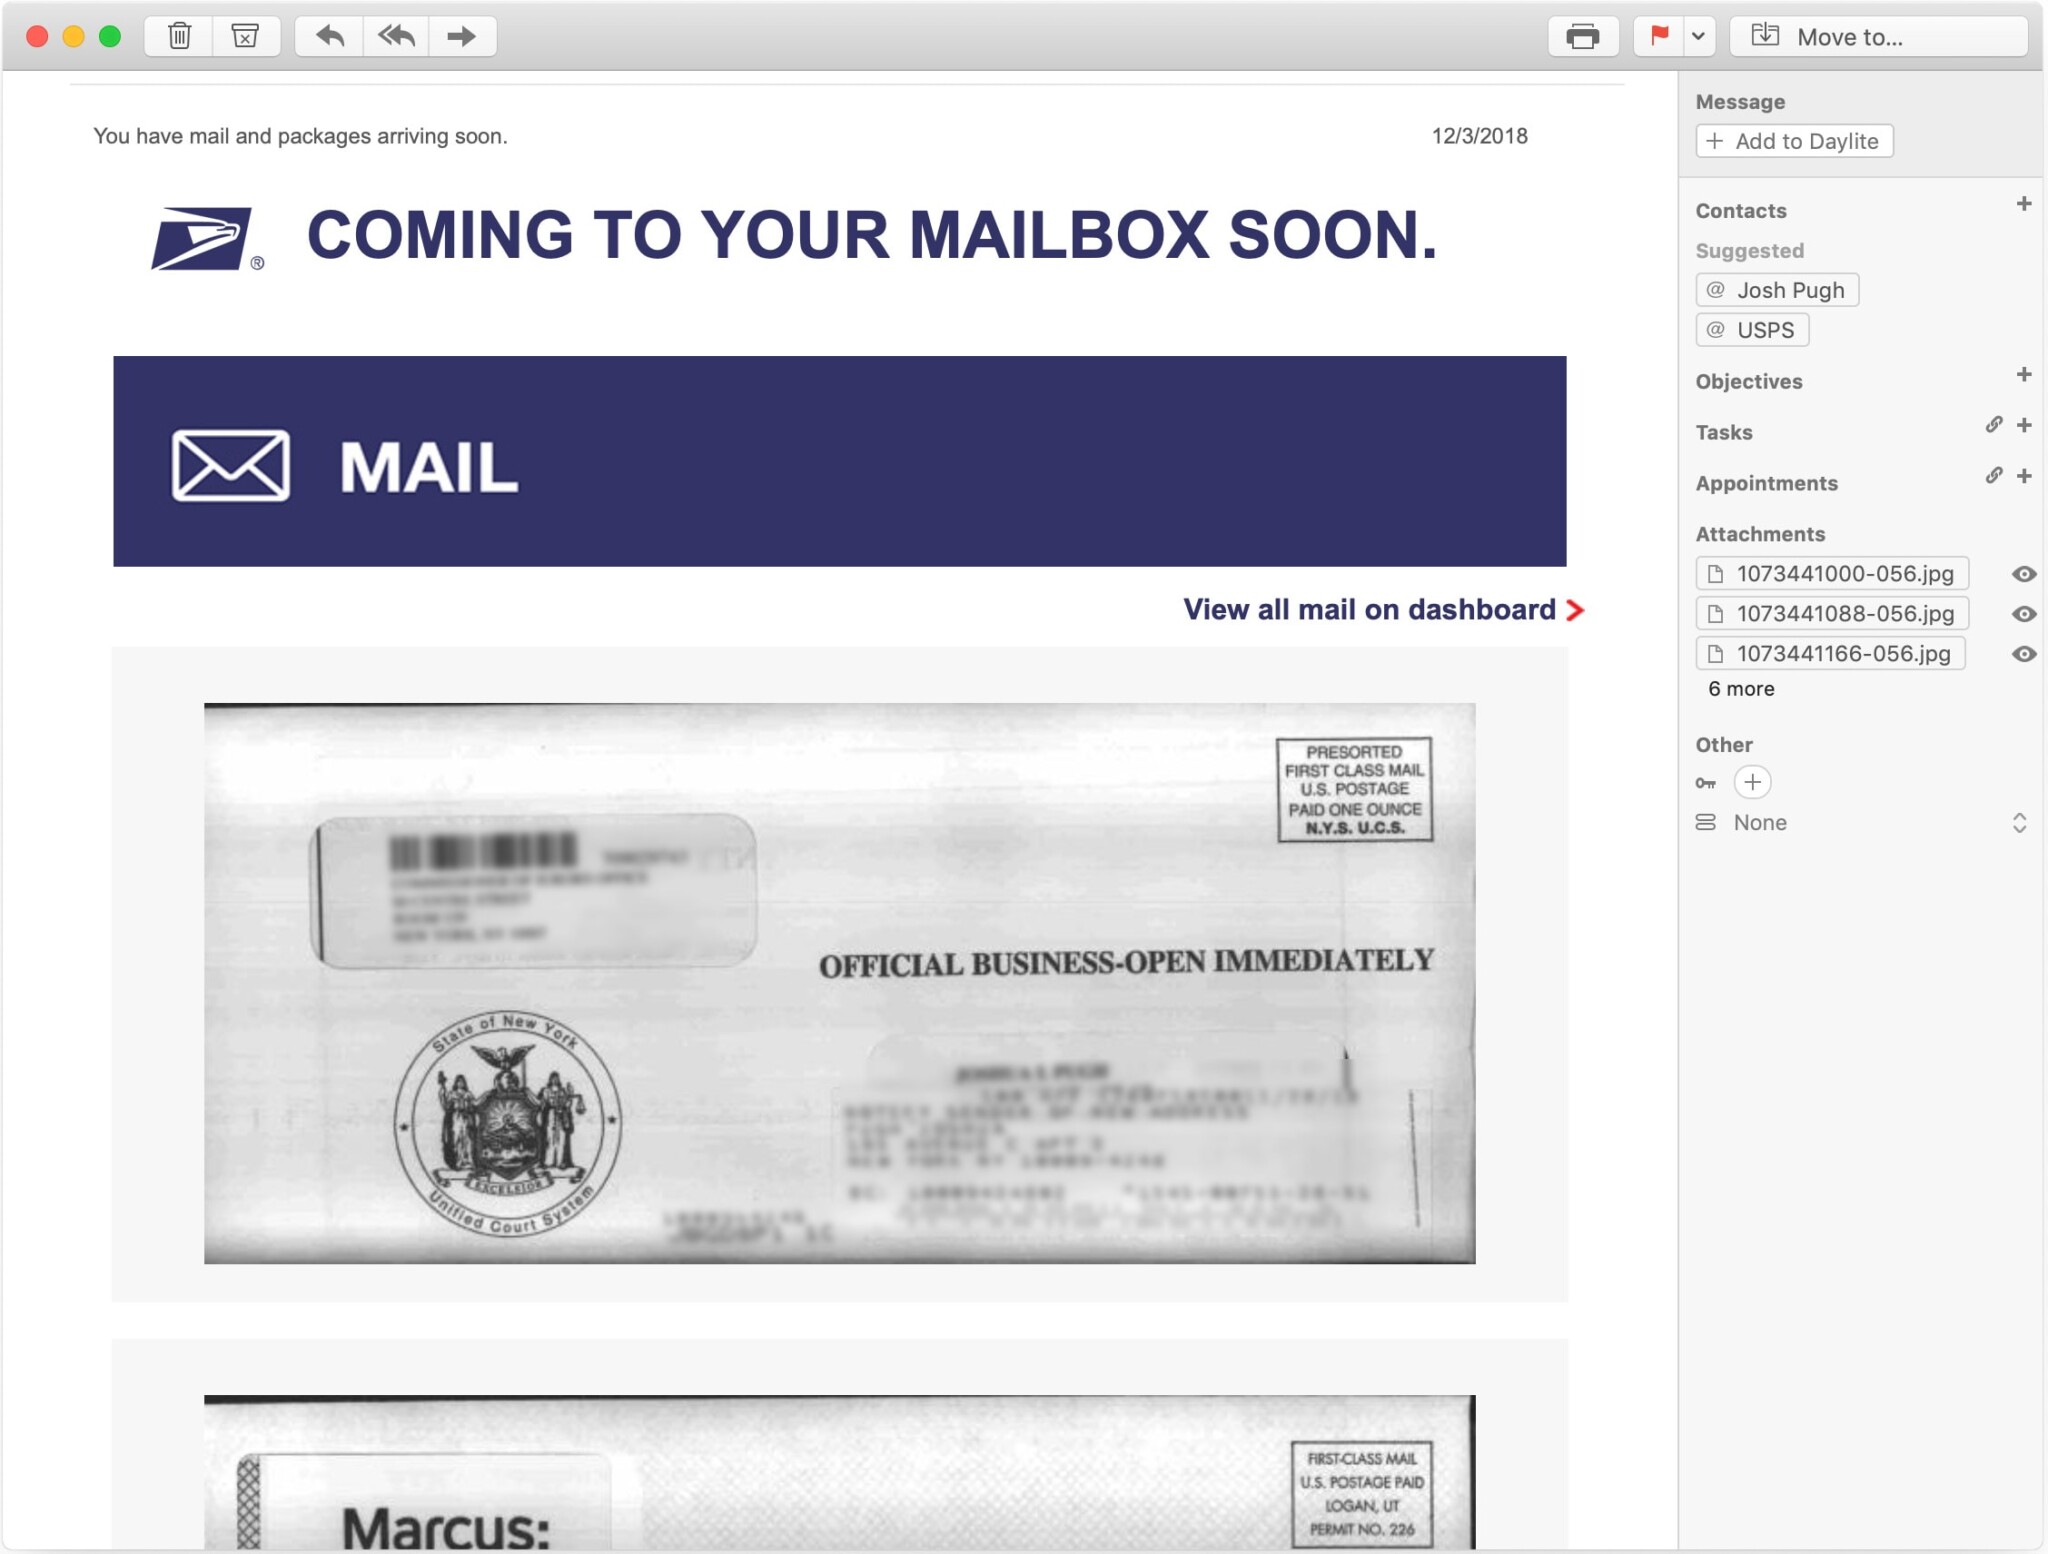Click the reply icon to respond

point(328,34)
